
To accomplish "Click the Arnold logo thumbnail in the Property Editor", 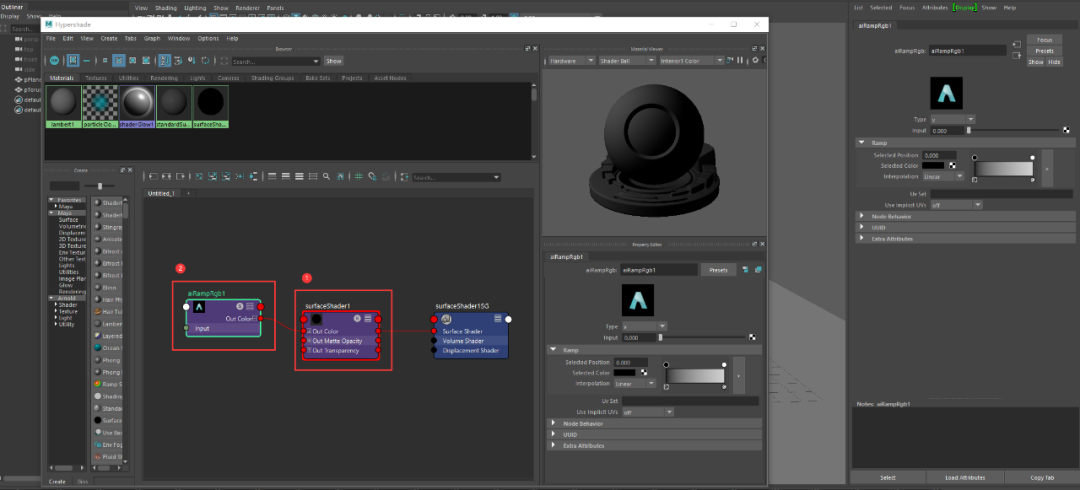I will coord(638,300).
